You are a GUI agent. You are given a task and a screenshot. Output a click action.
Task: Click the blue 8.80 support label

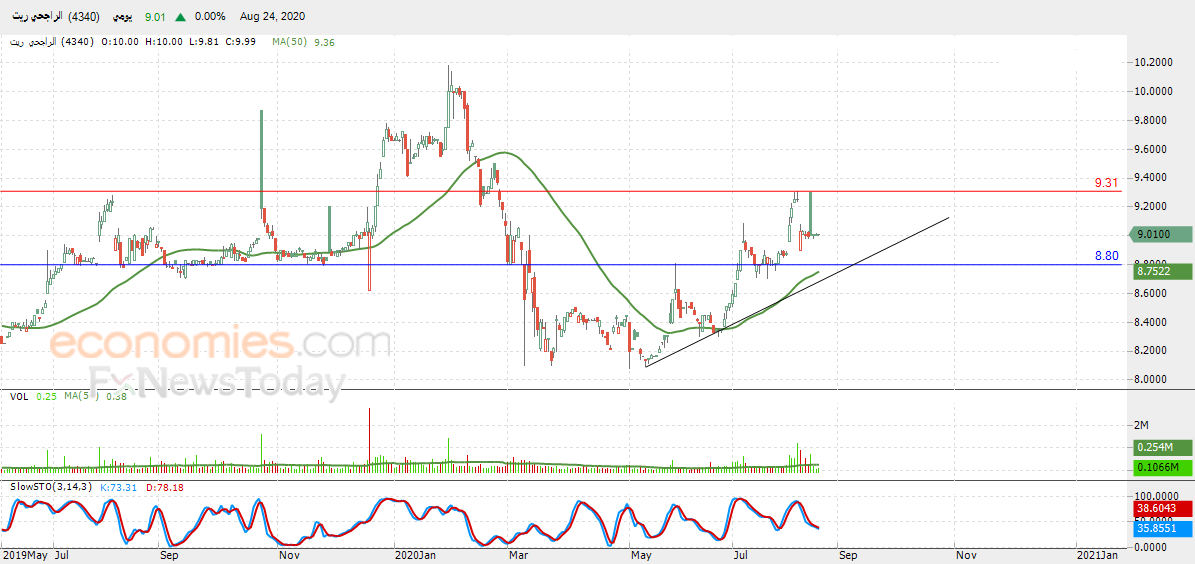click(x=1107, y=256)
